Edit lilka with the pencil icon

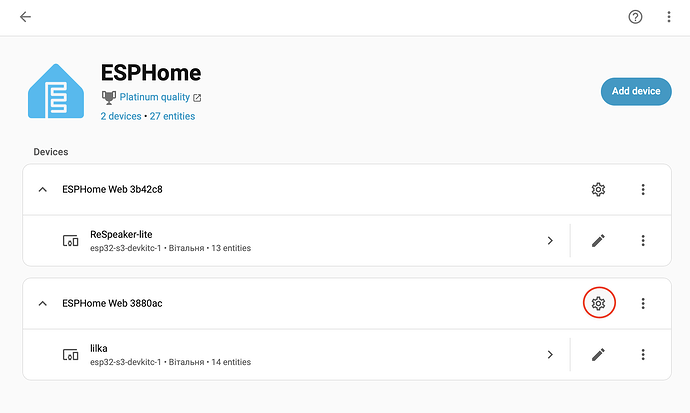tap(598, 354)
